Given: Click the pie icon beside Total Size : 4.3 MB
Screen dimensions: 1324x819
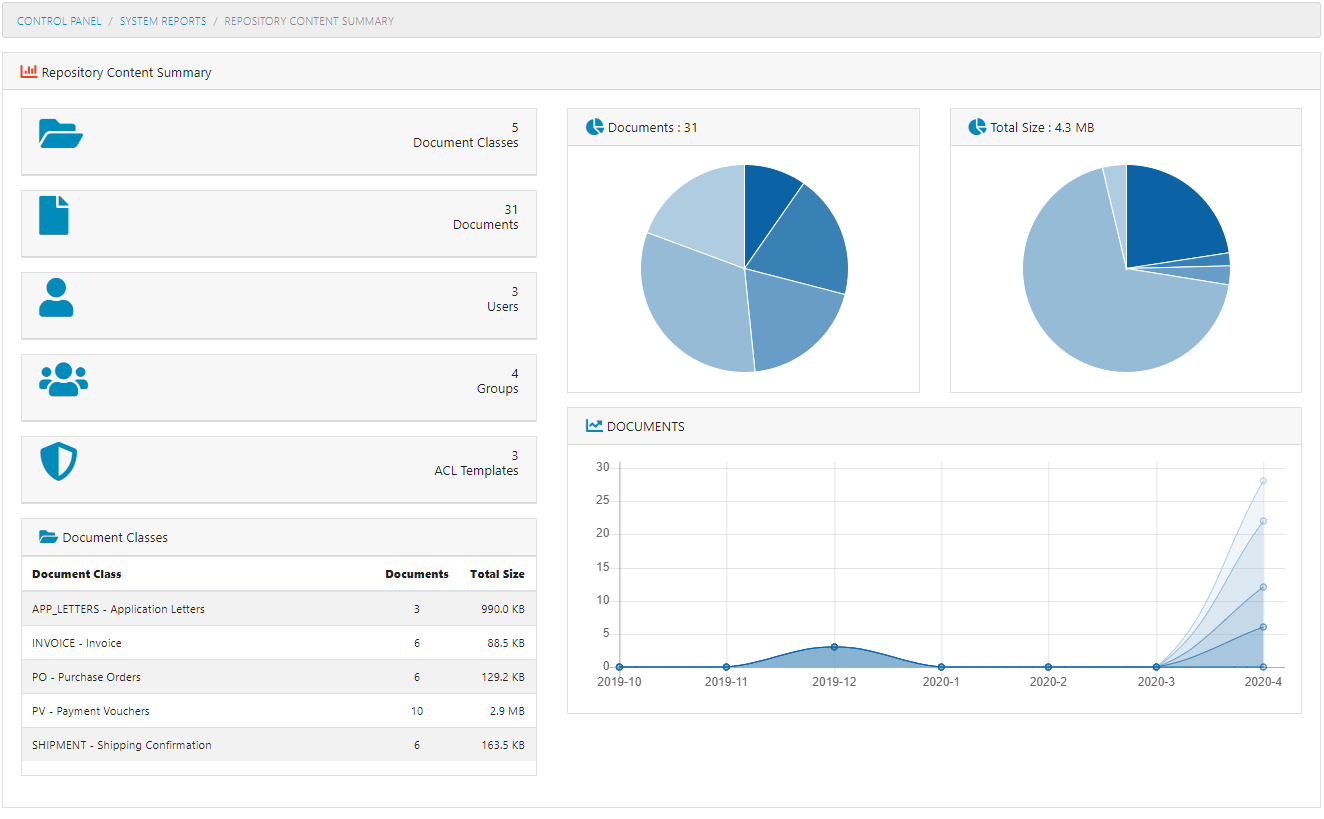Looking at the screenshot, I should [976, 127].
